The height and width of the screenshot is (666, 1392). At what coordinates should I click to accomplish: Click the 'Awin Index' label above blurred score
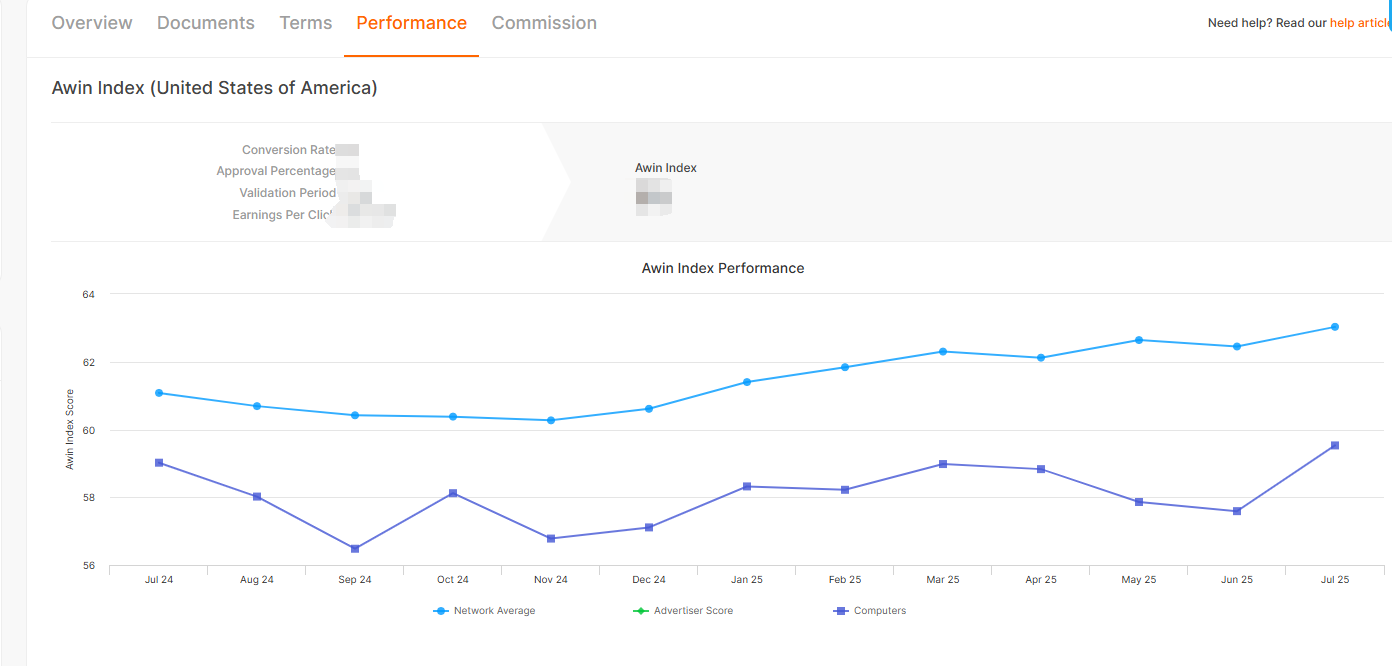(x=666, y=168)
